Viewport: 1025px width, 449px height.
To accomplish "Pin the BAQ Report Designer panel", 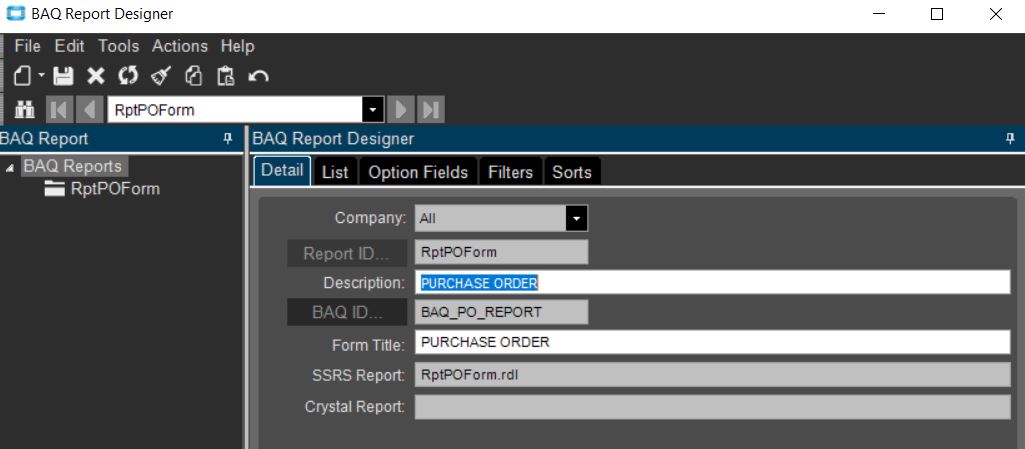I will (1010, 139).
